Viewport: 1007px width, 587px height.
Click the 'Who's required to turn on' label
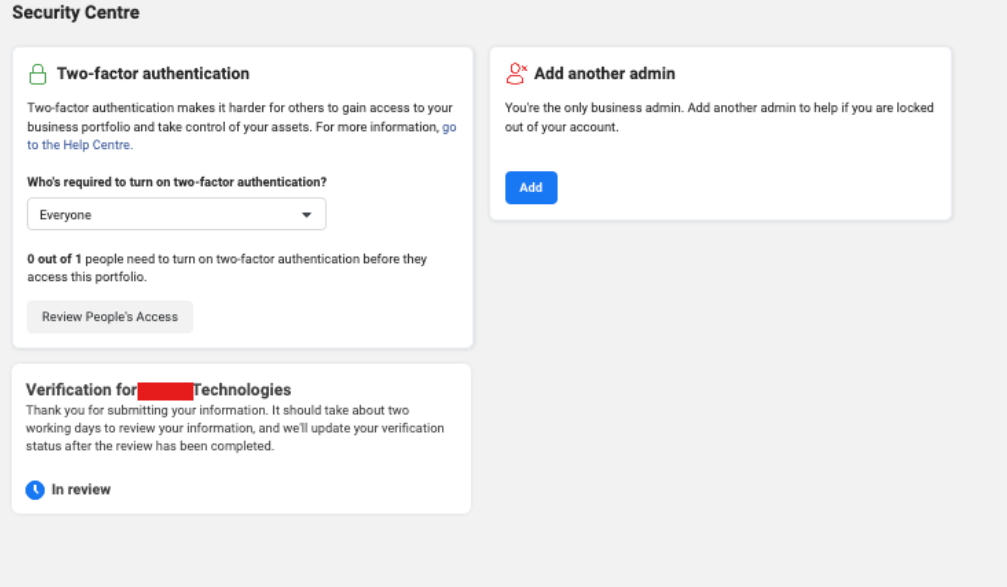[x=177, y=182]
